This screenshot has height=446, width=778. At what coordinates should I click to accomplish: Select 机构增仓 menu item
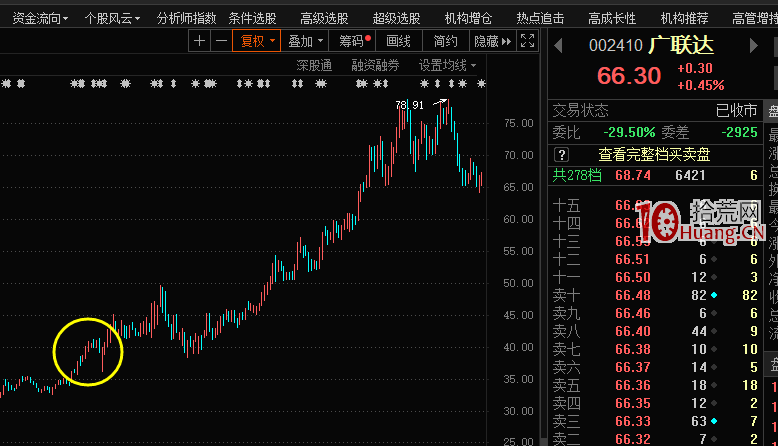coord(468,18)
